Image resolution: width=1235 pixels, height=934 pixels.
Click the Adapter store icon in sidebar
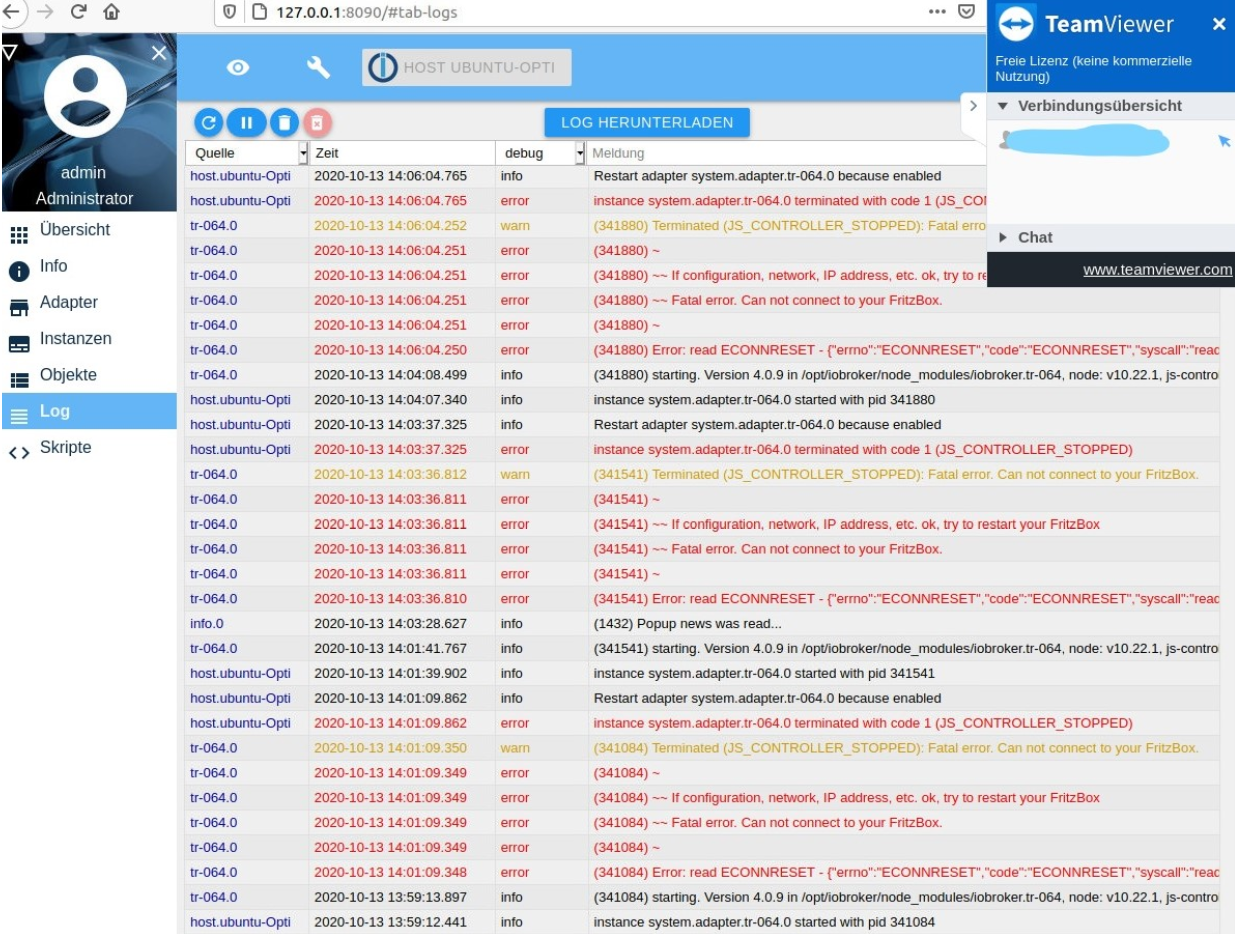tap(18, 306)
